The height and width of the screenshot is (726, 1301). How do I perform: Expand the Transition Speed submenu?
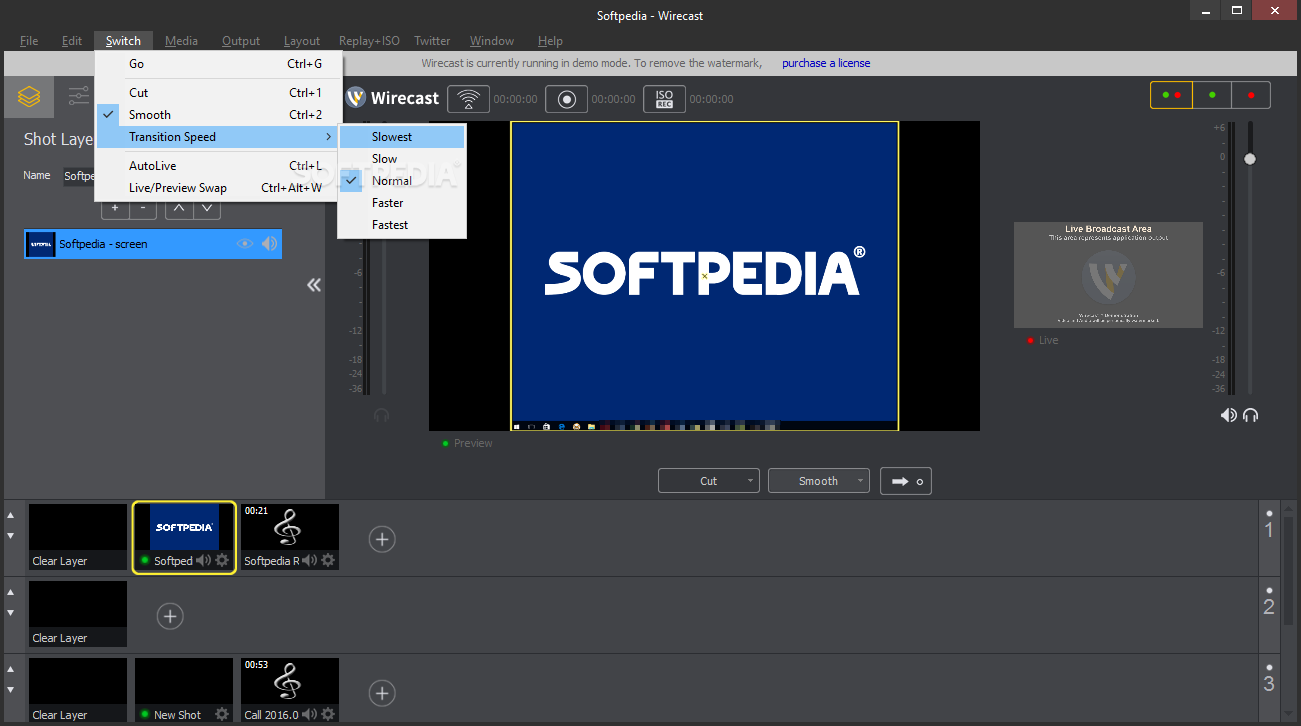219,137
